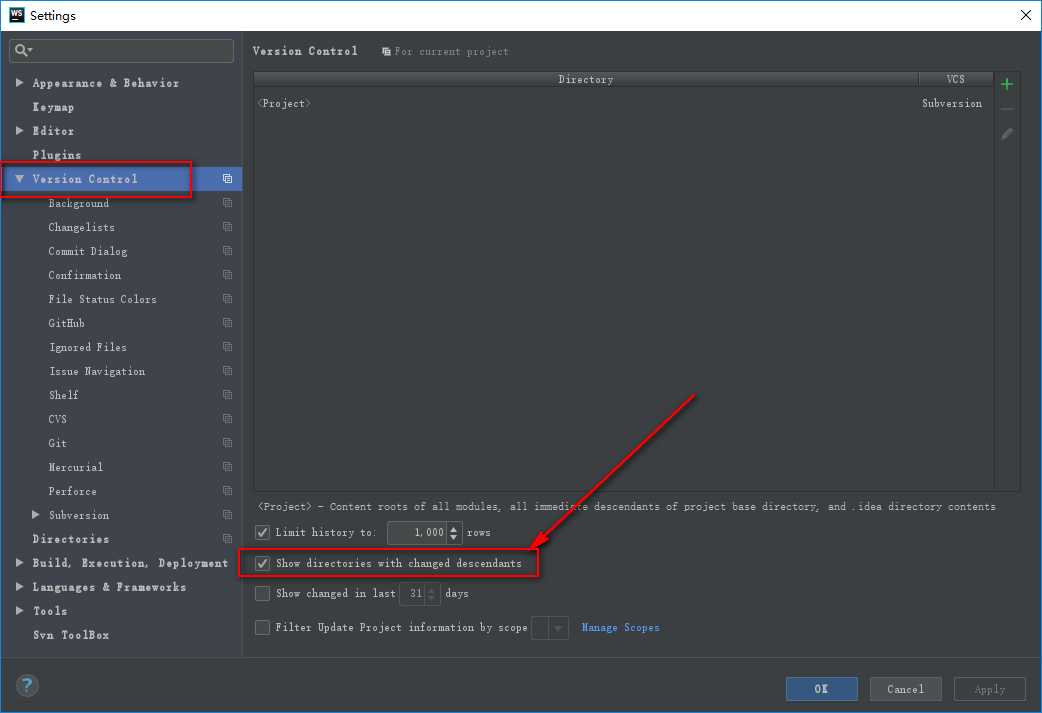
Task: Uncheck Show directories with changed descendants
Action: (262, 563)
